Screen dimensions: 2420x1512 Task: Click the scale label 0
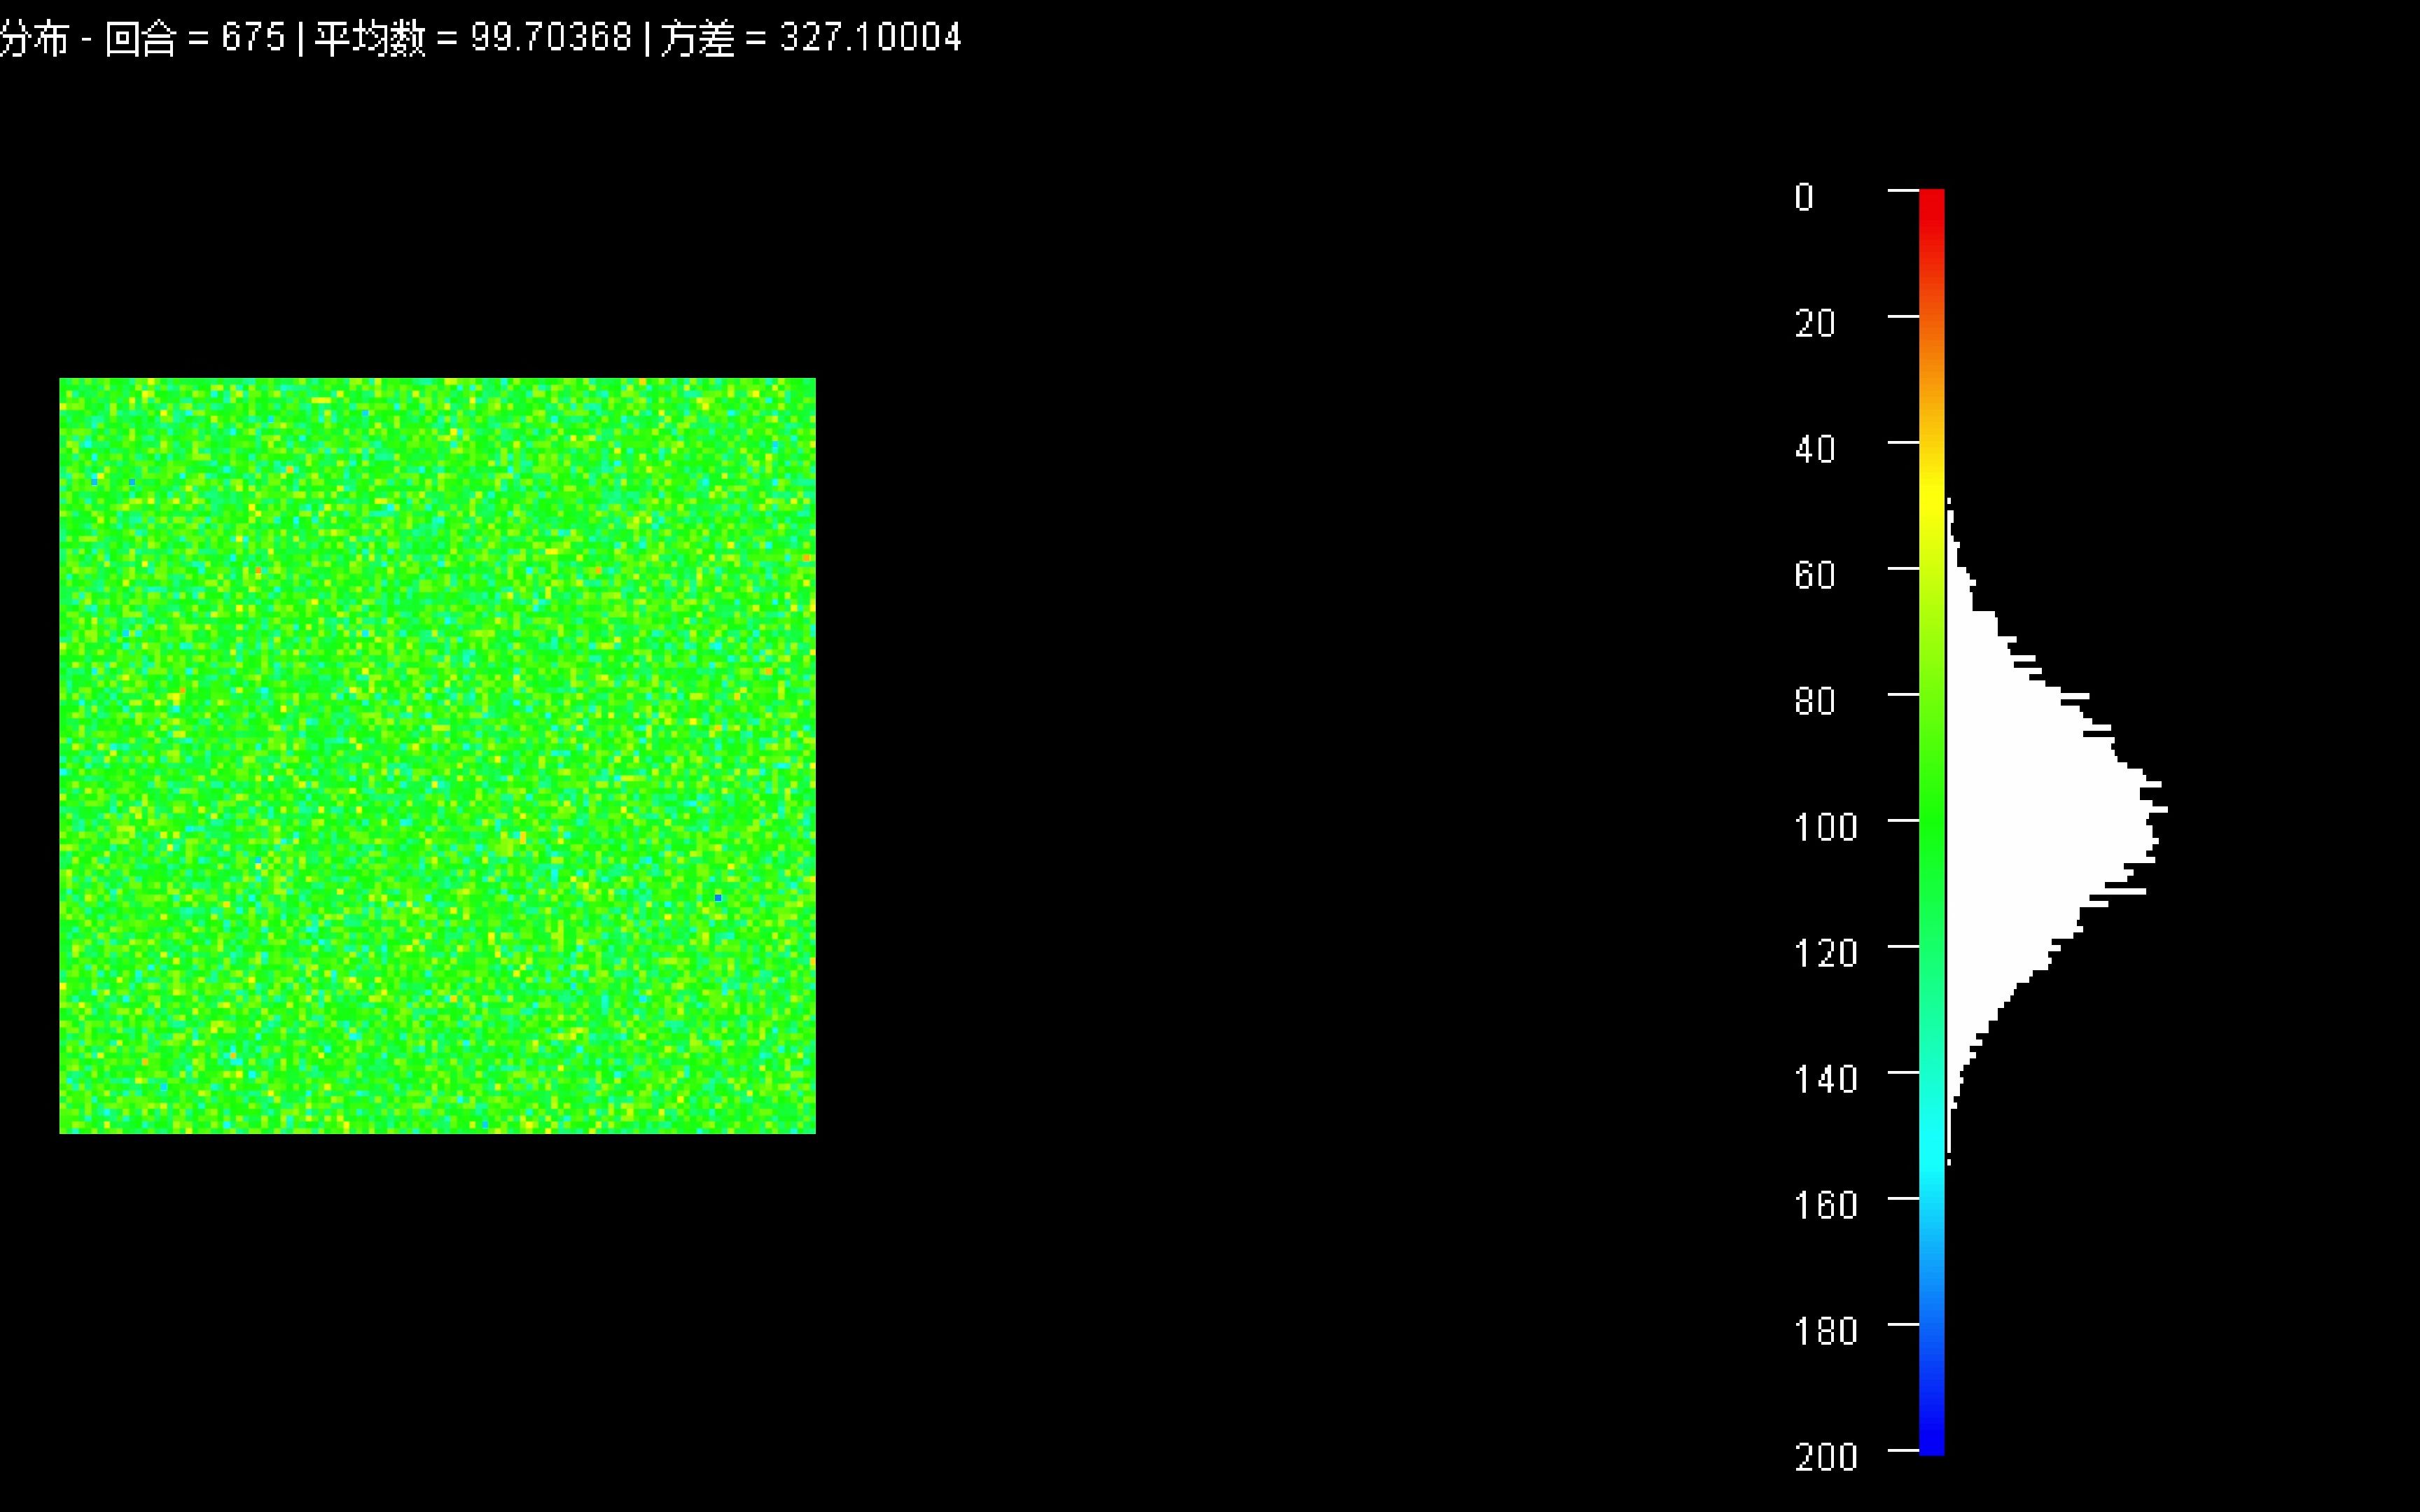click(1803, 197)
